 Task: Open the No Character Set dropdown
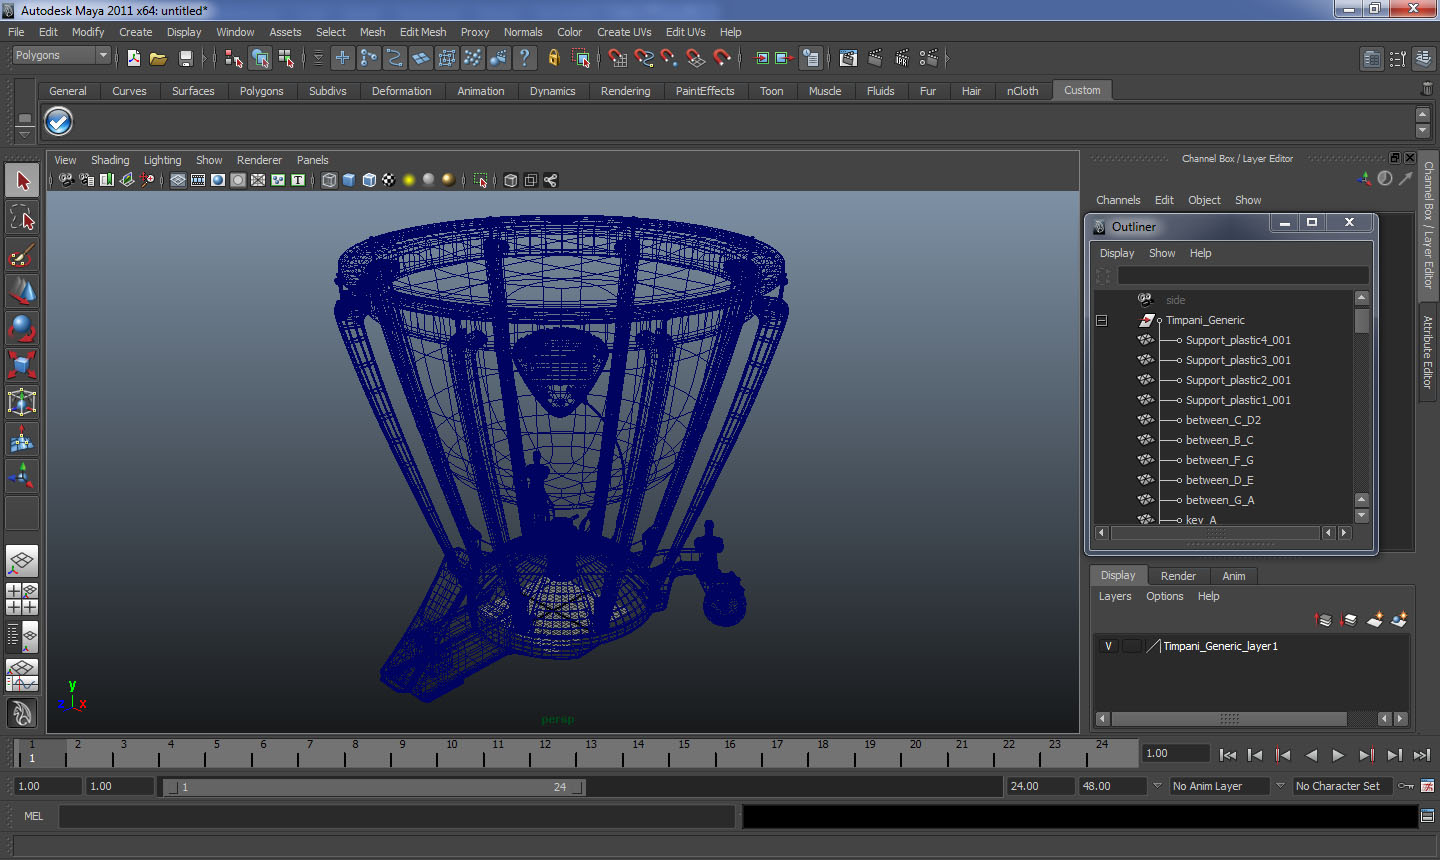[1343, 786]
